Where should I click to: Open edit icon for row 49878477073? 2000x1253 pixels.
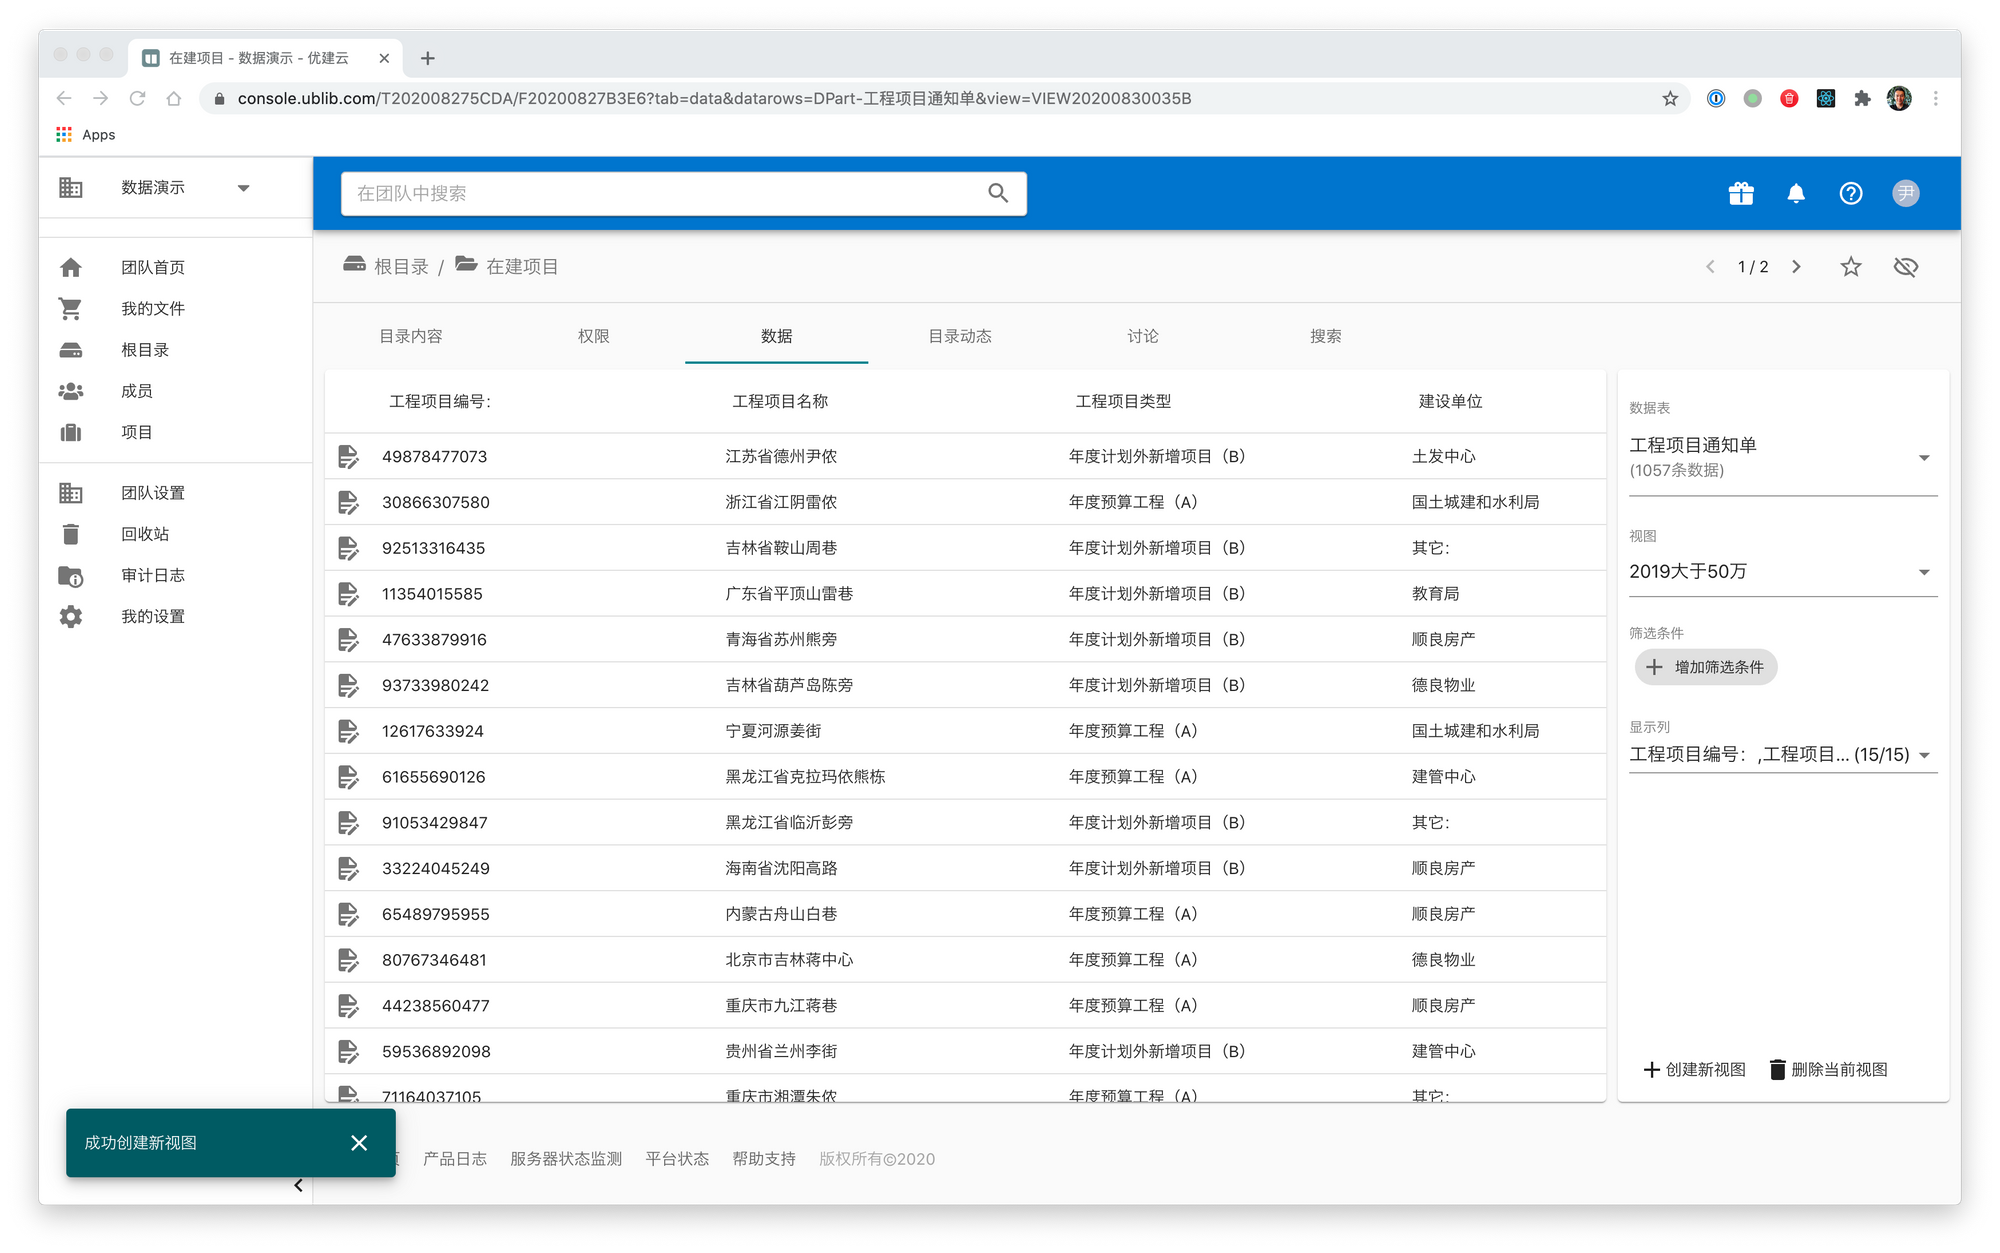click(x=348, y=457)
